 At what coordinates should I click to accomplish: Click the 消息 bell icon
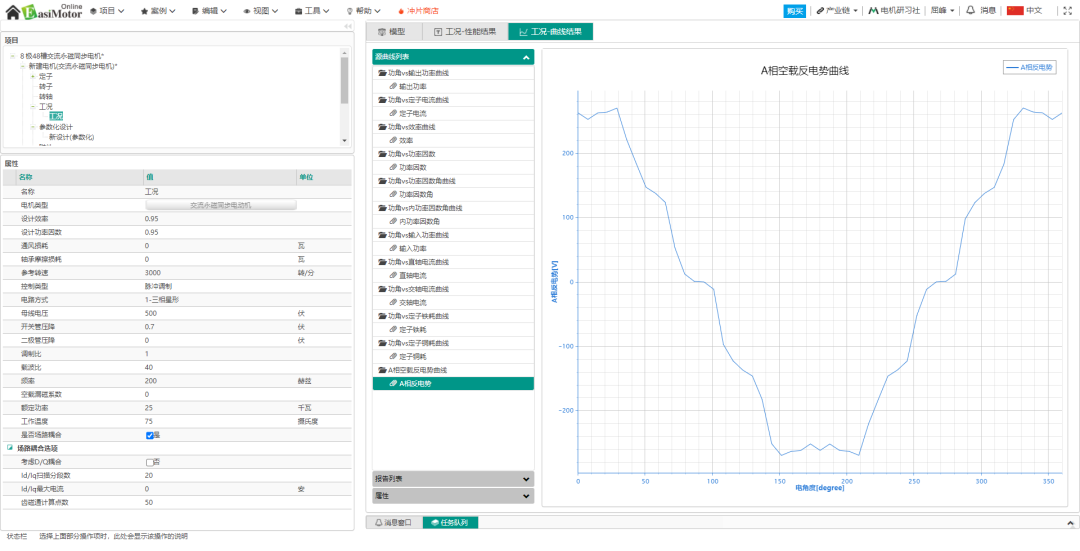click(970, 10)
